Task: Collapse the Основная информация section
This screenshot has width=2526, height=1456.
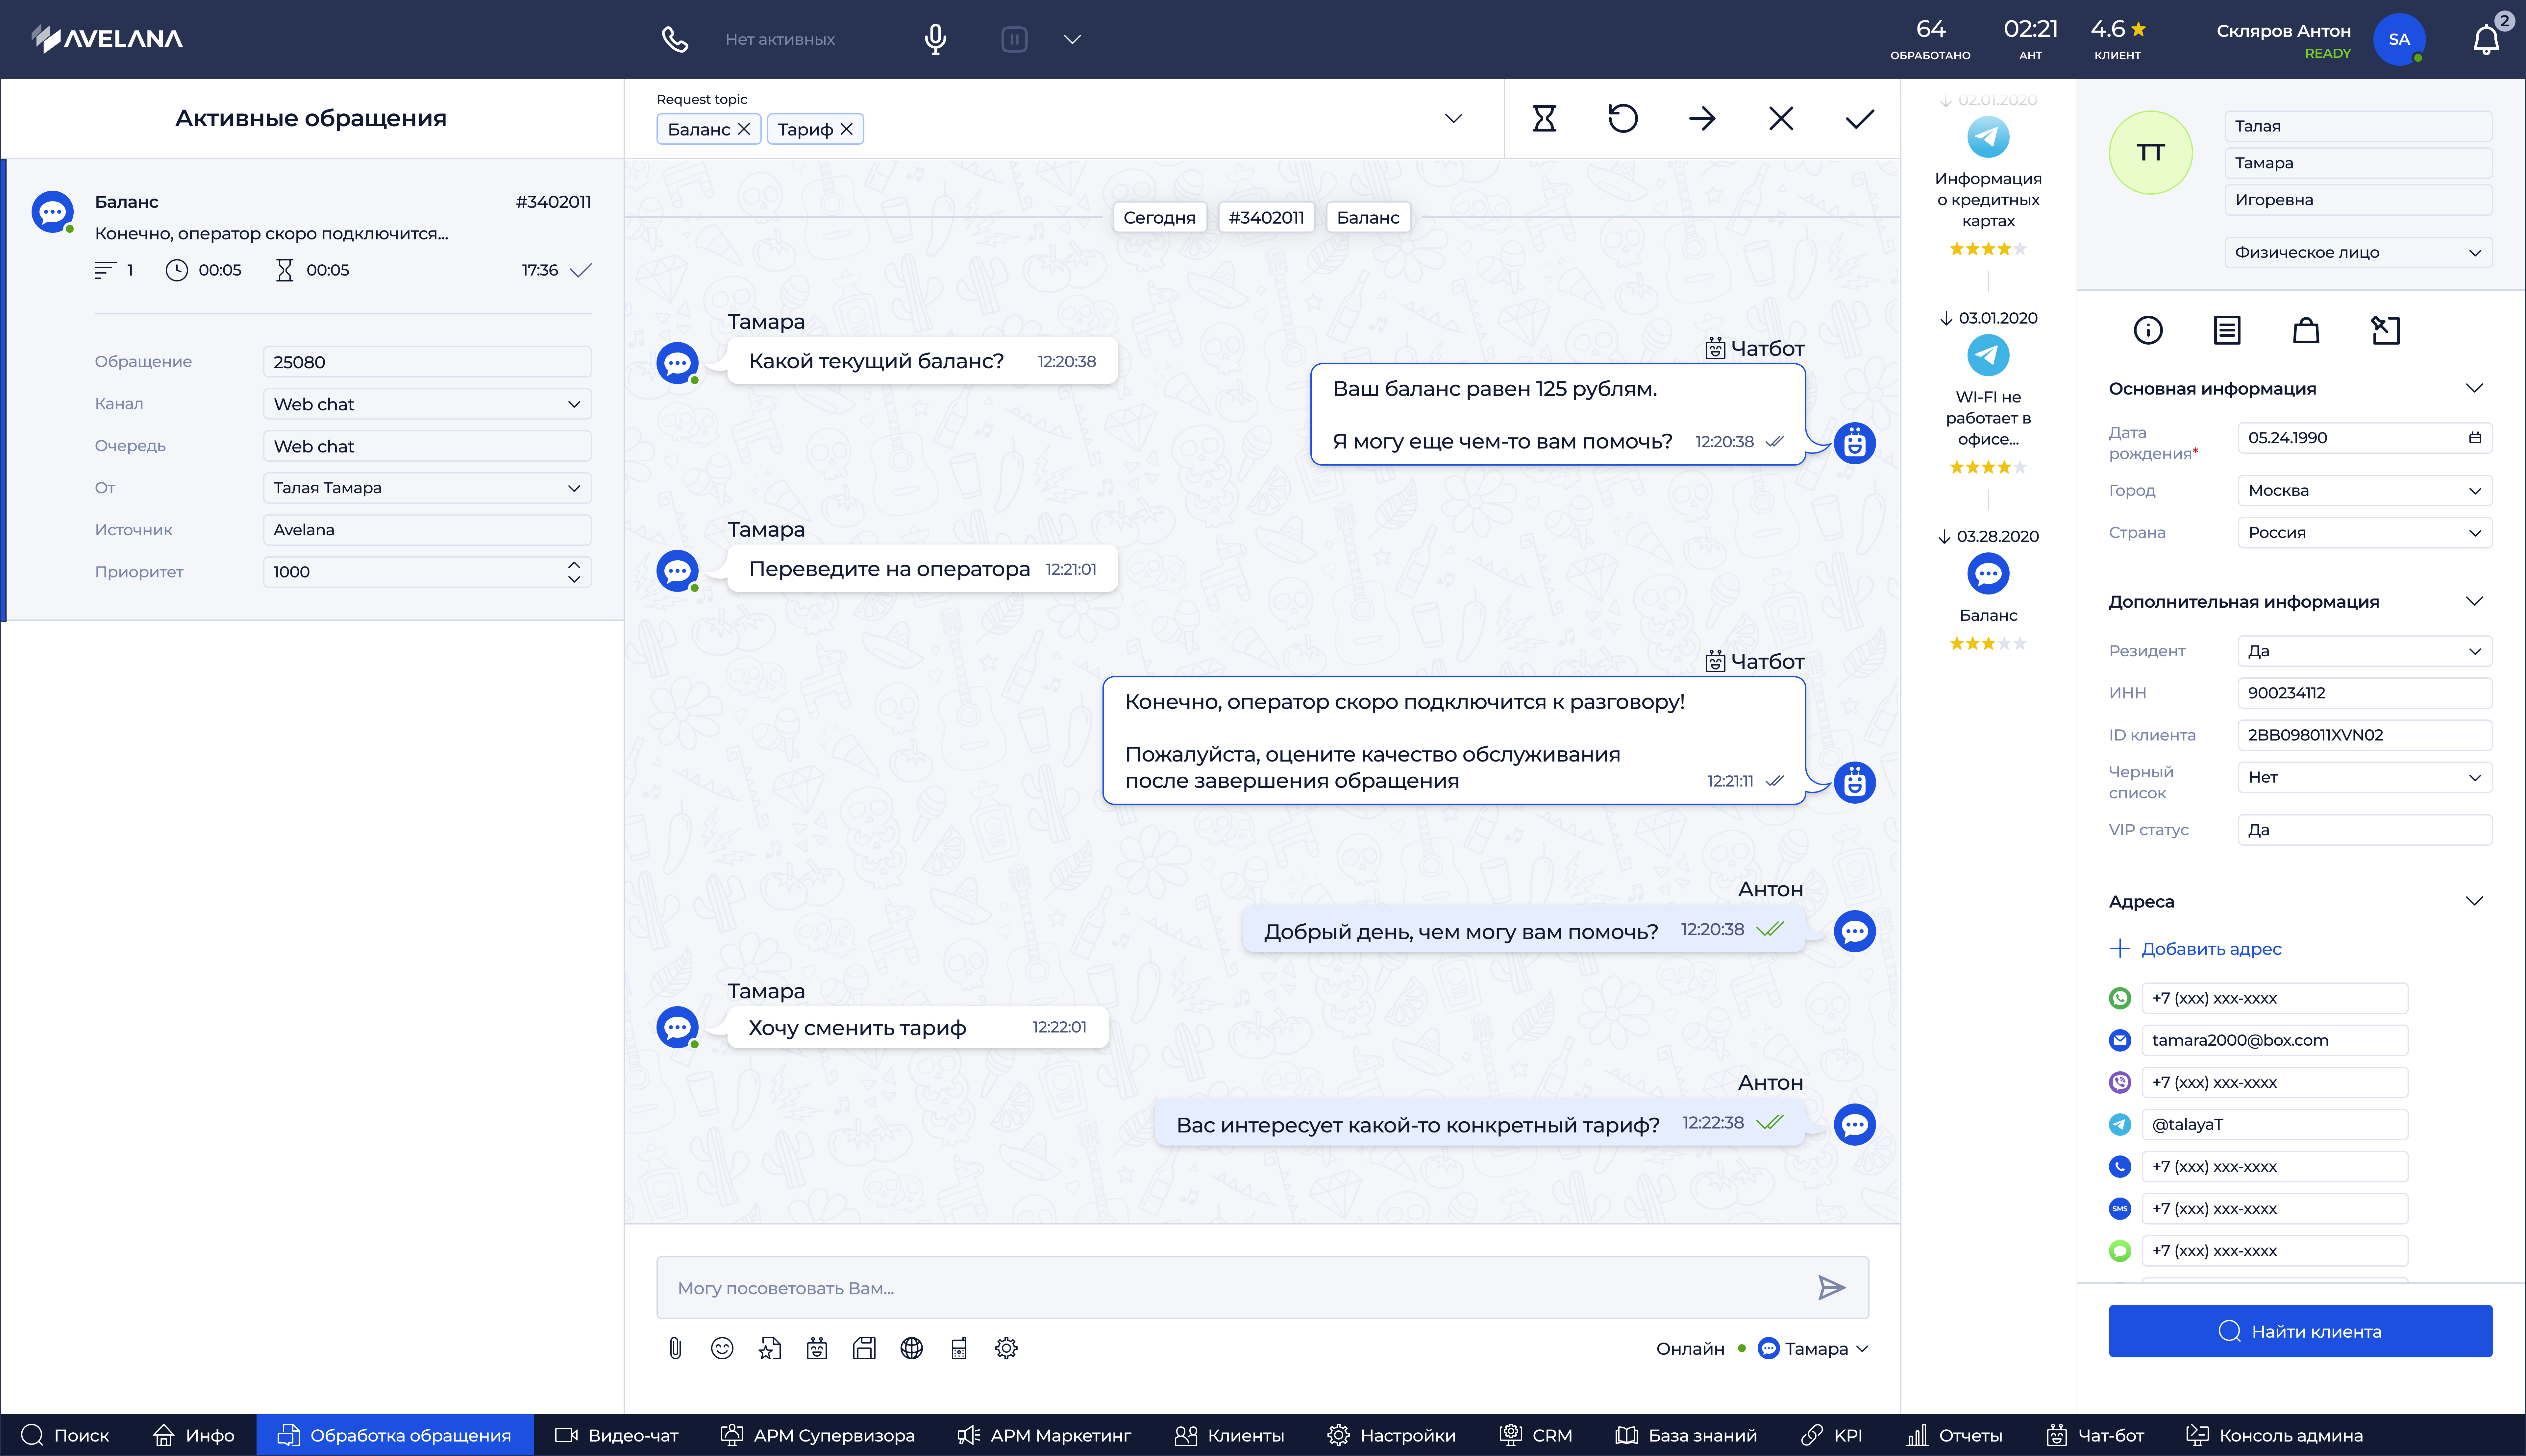Action: point(2474,388)
